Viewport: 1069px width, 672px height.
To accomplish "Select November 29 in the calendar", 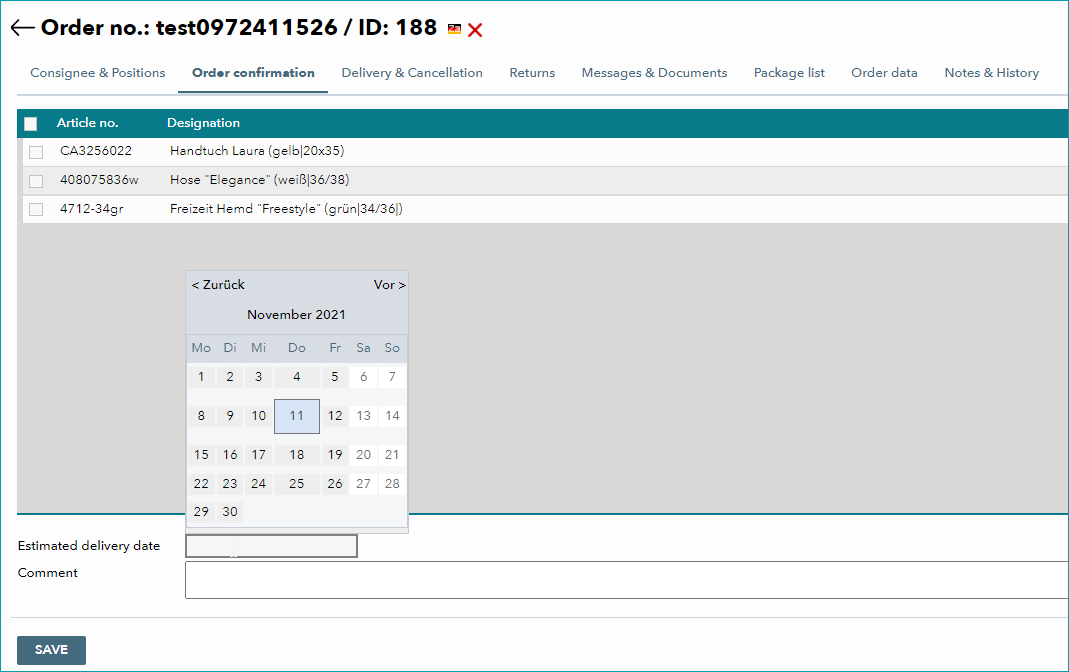I will tap(201, 512).
